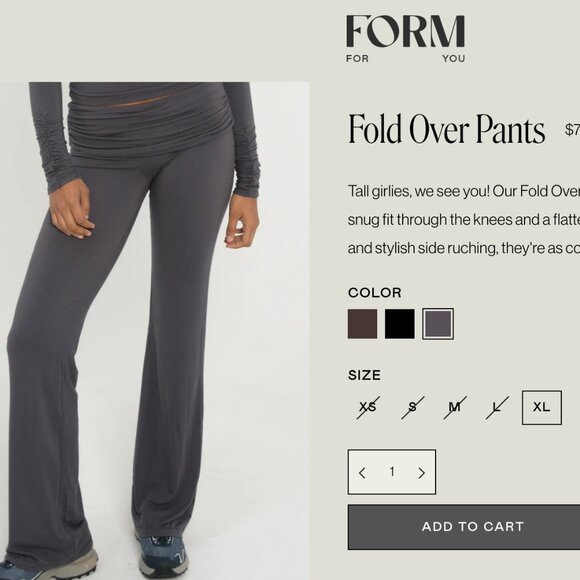Select the XL size option

(542, 407)
